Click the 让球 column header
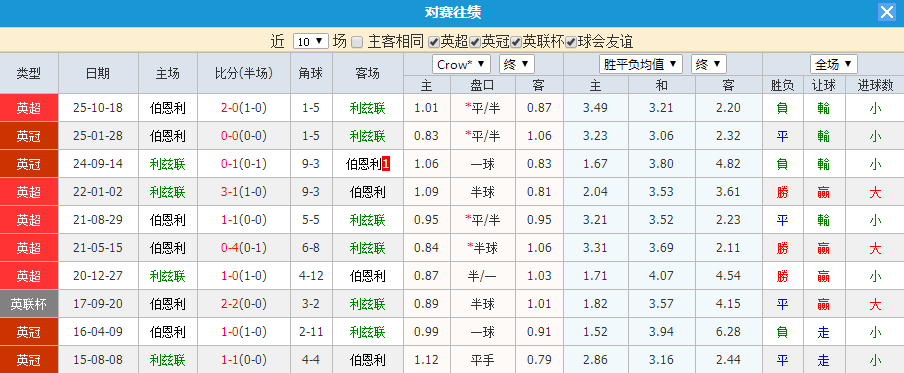This screenshot has width=904, height=373. [824, 85]
